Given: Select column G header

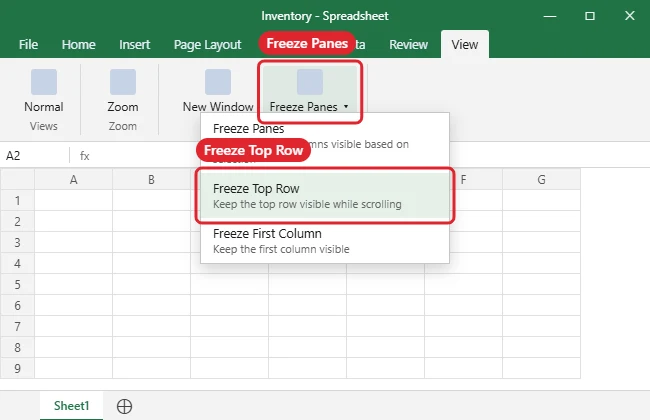Looking at the screenshot, I should pyautogui.click(x=541, y=180).
